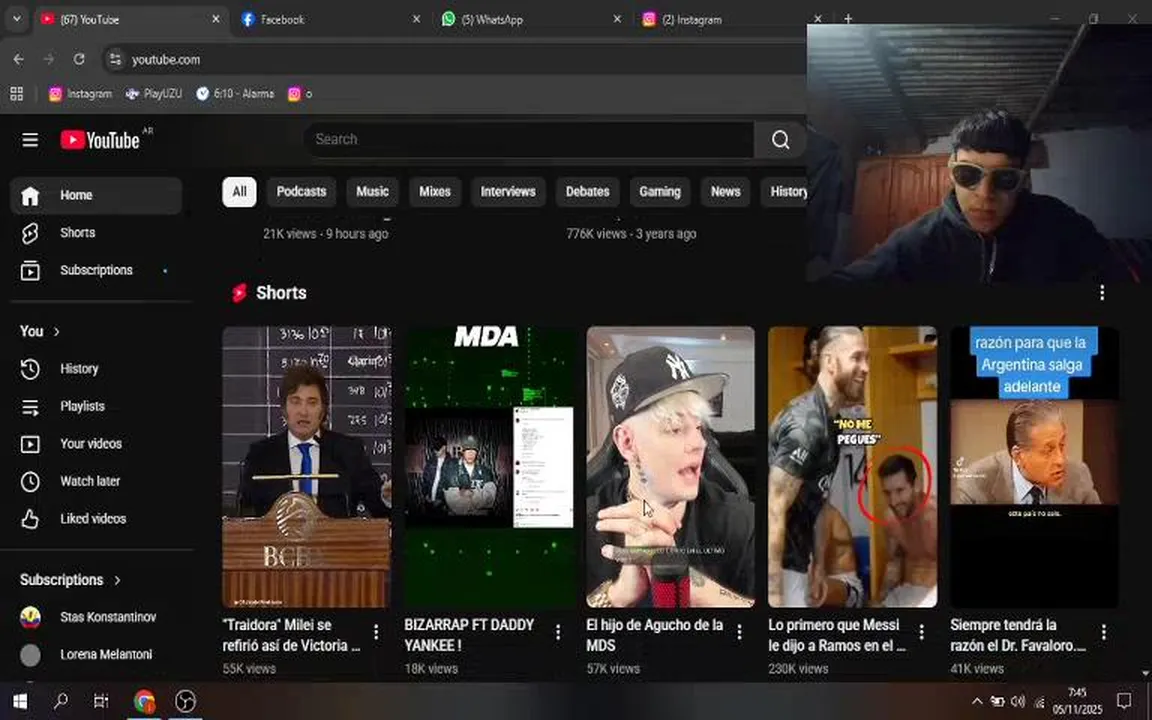This screenshot has height=720, width=1152.
Task: Open Home in the sidebar
Action: click(96, 195)
